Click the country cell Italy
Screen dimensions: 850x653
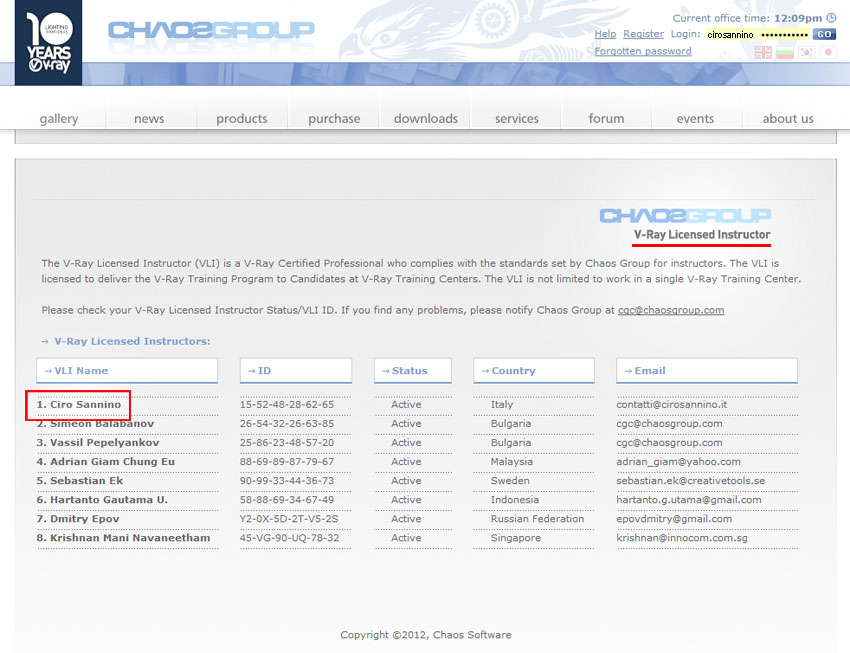click(502, 404)
